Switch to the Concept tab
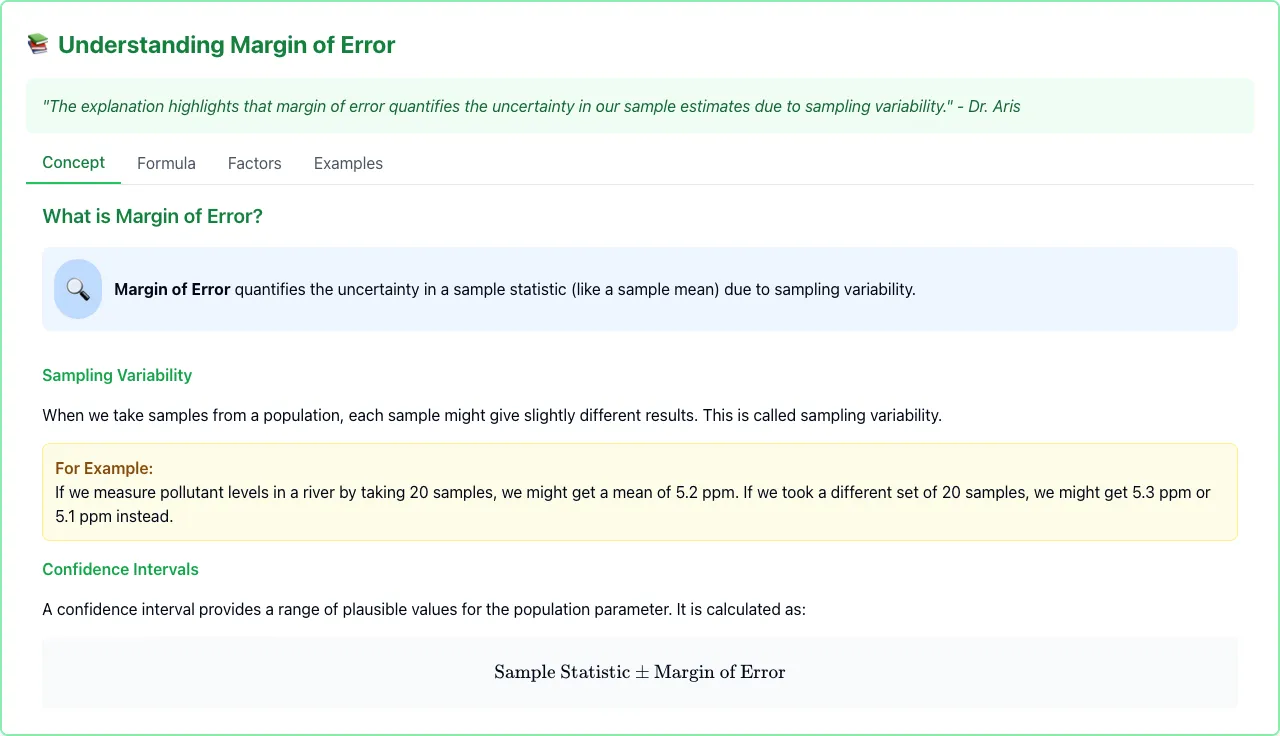Viewport: 1280px width, 736px height. tap(73, 163)
